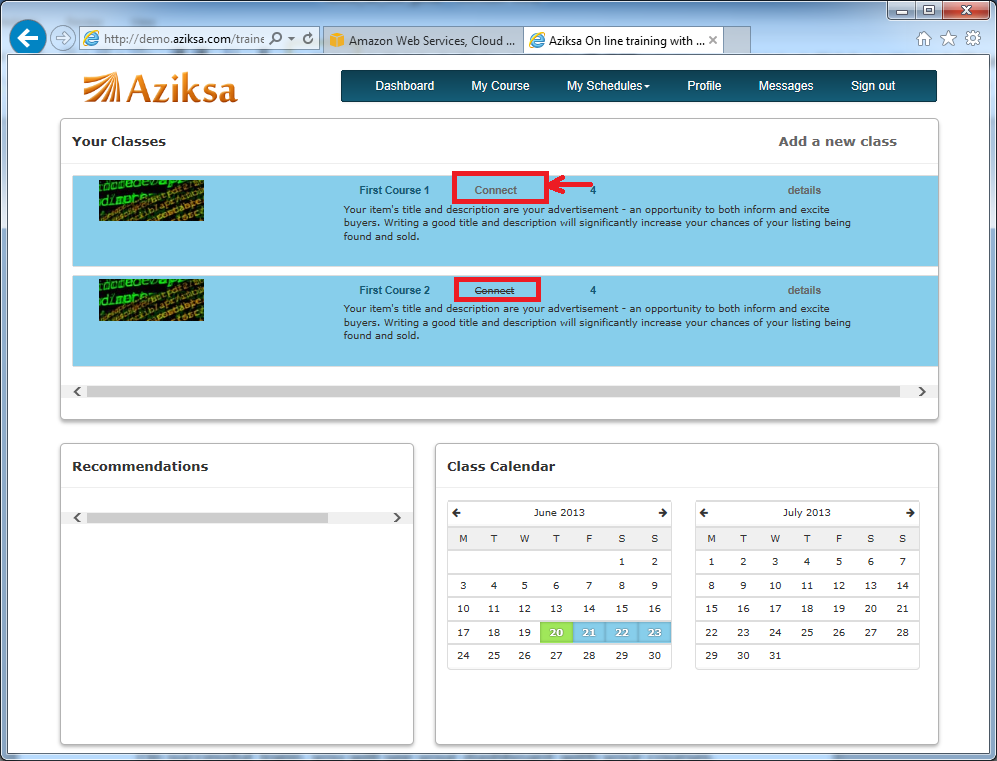997x761 pixels.
Task: Select June 20 highlighted in green
Action: click(x=556, y=632)
